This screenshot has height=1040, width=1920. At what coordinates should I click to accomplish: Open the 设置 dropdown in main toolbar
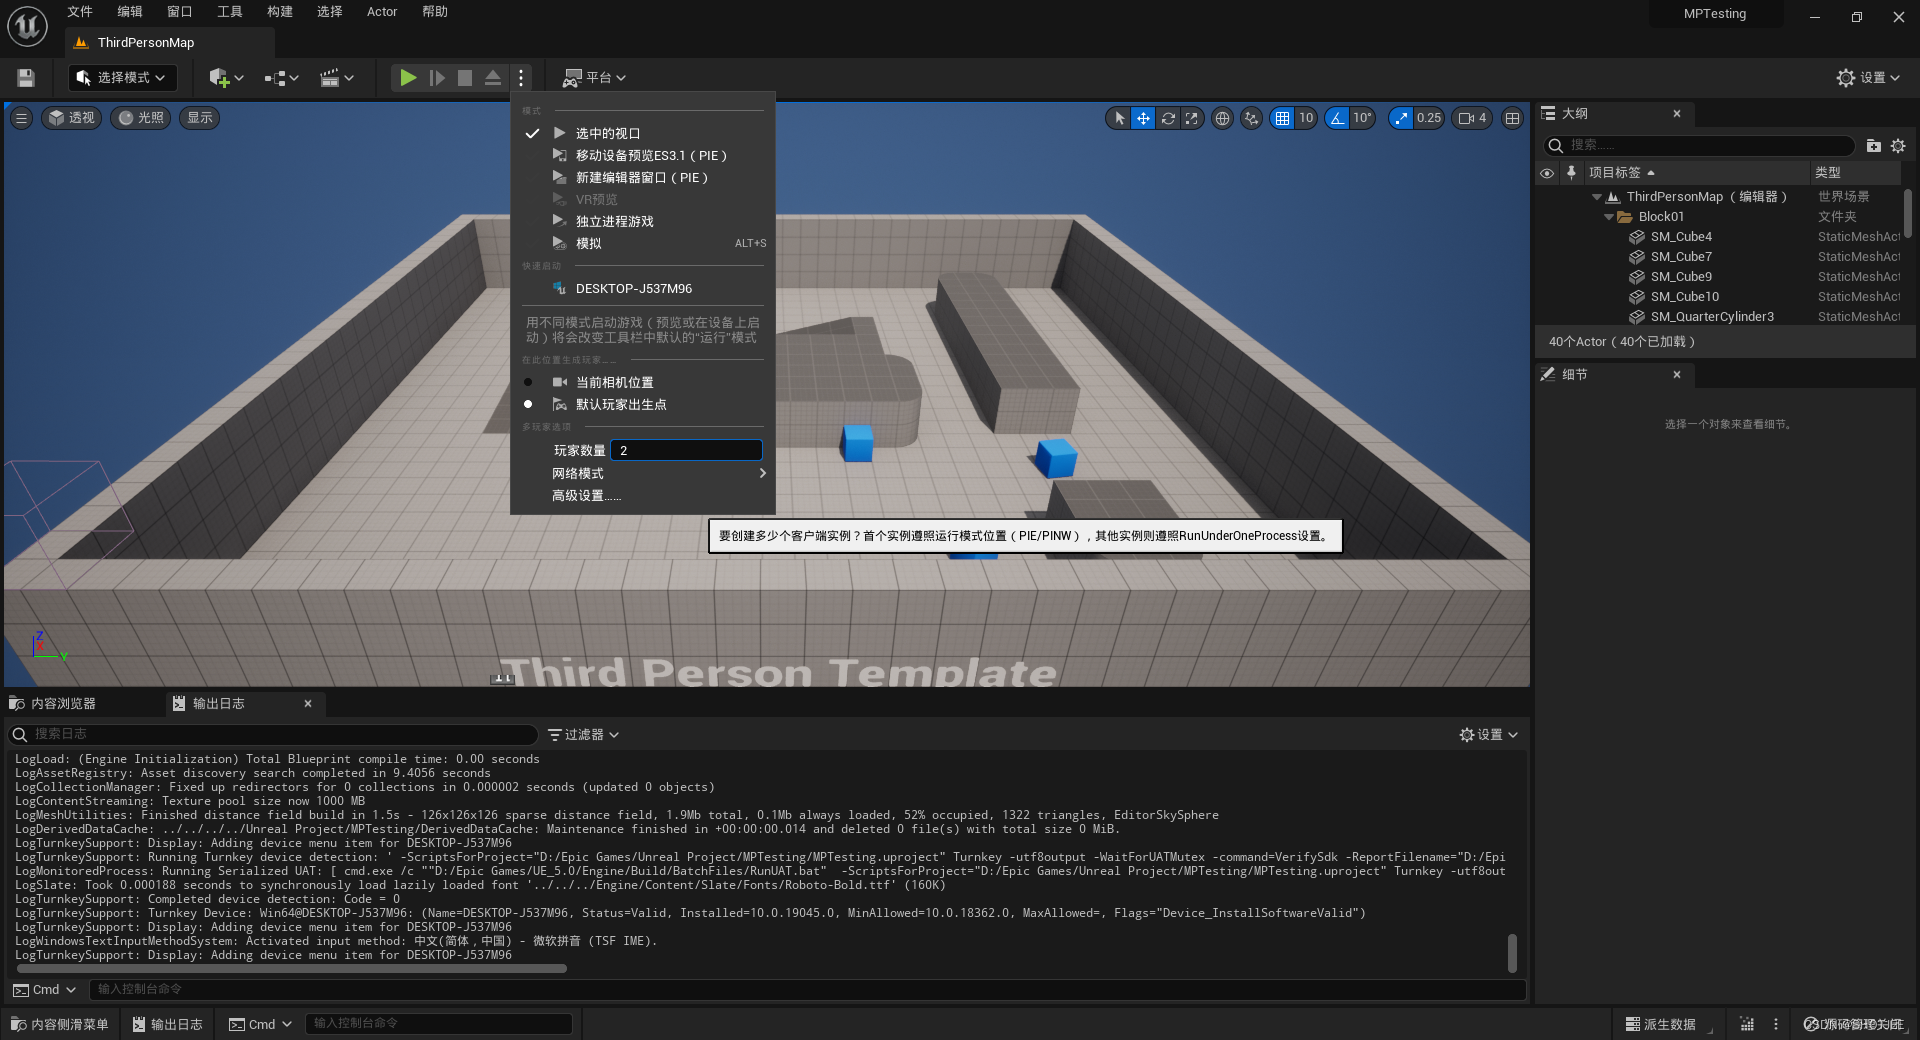1868,78
